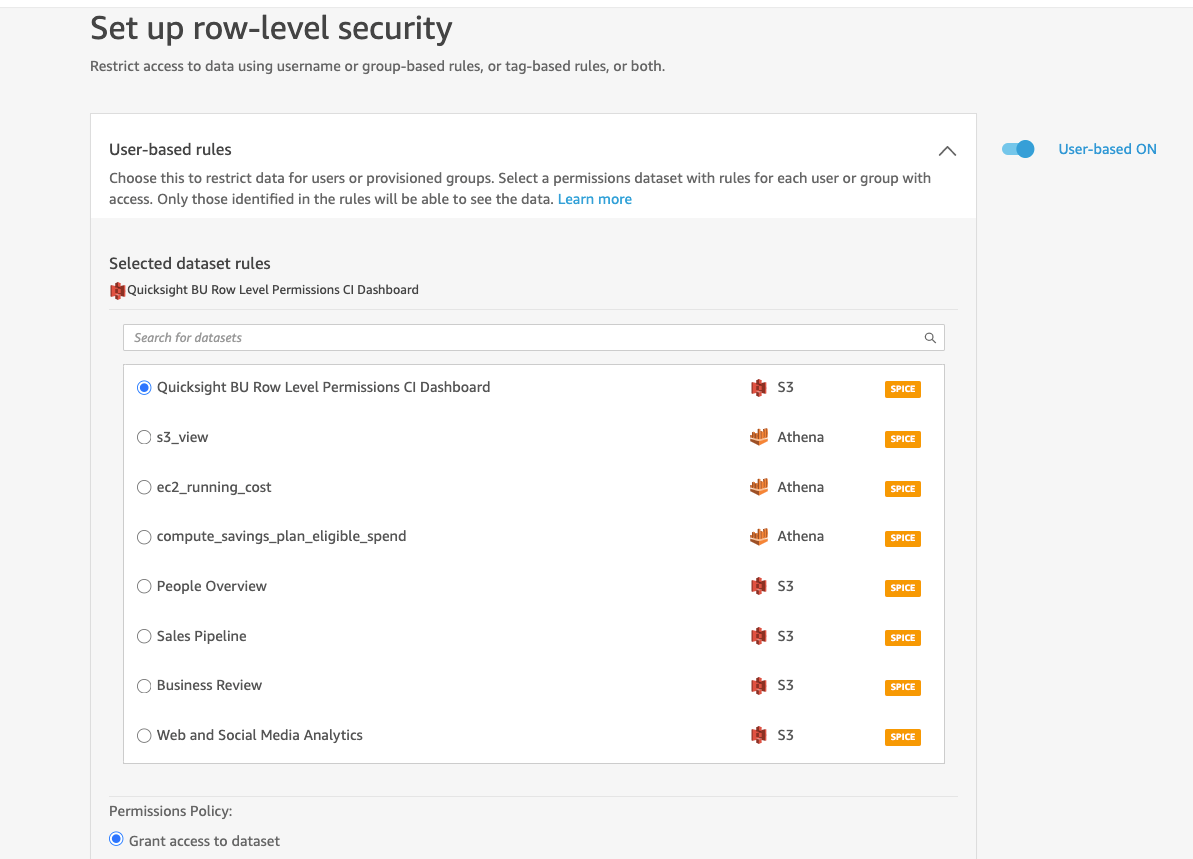Click into the Search for datasets field
1193x859 pixels.
pos(520,338)
